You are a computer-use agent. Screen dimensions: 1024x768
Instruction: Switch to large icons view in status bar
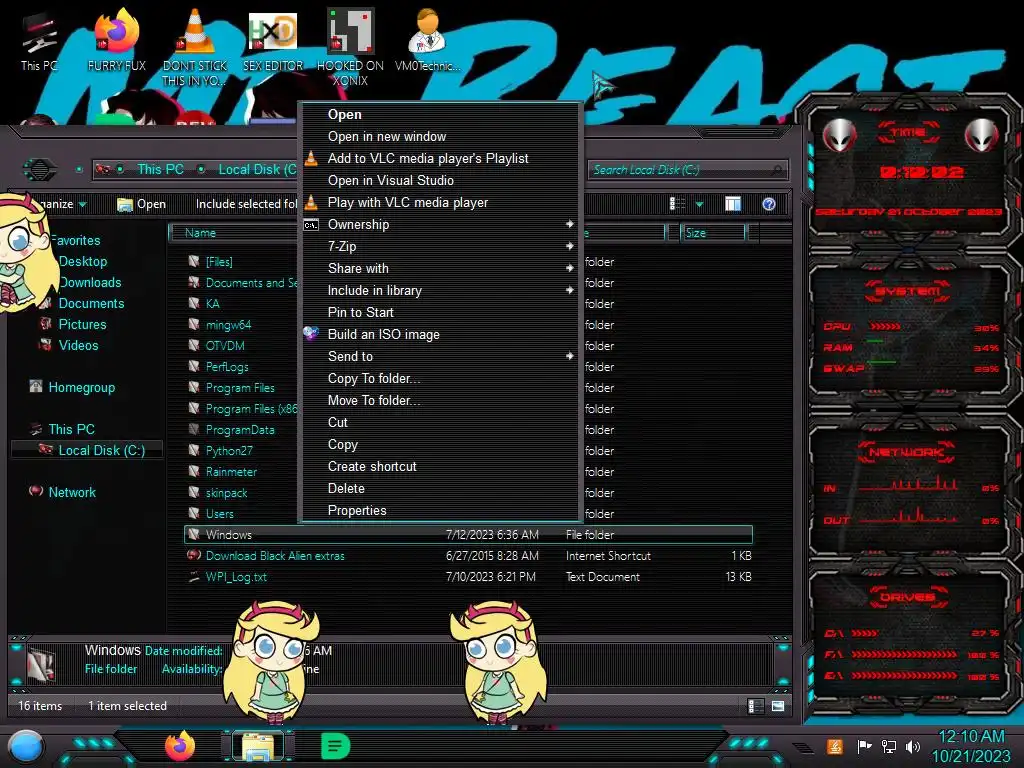(778, 706)
